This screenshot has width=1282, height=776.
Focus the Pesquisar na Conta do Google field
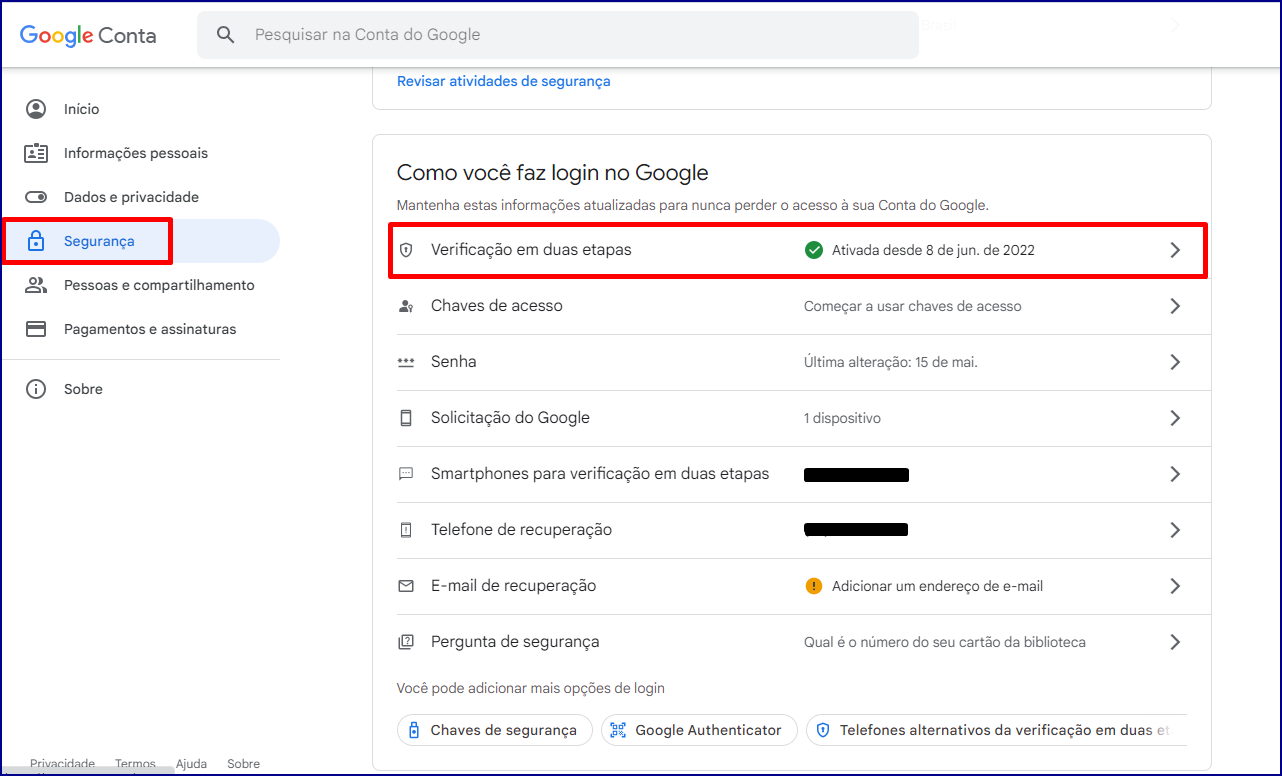tap(558, 35)
